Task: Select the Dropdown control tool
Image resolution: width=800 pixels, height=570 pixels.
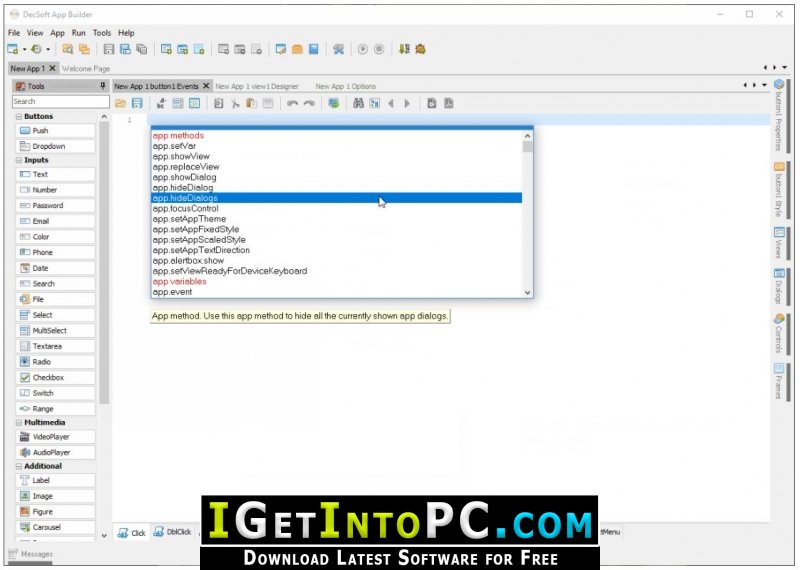Action: click(56, 146)
